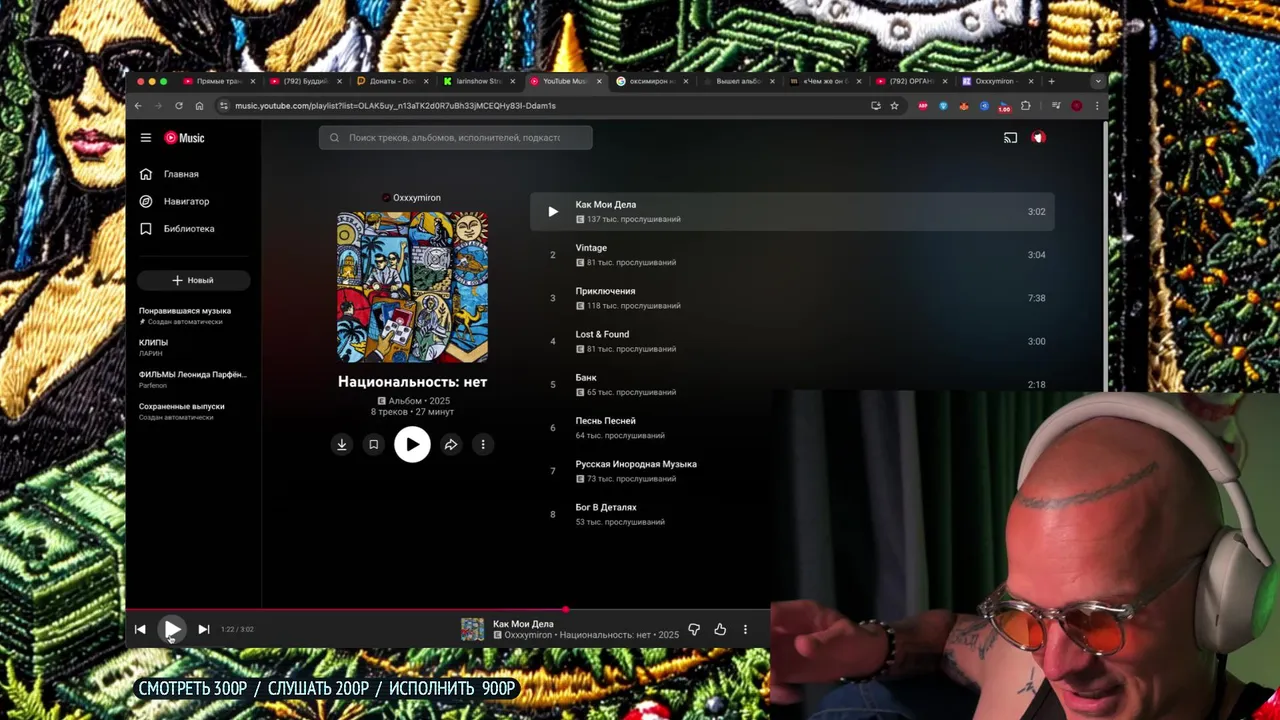Like the current song
This screenshot has width=1280, height=720.
720,629
